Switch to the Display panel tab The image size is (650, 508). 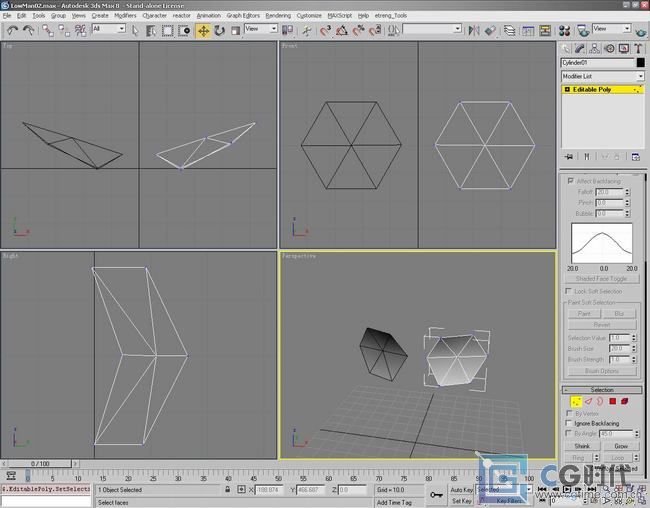point(623,49)
